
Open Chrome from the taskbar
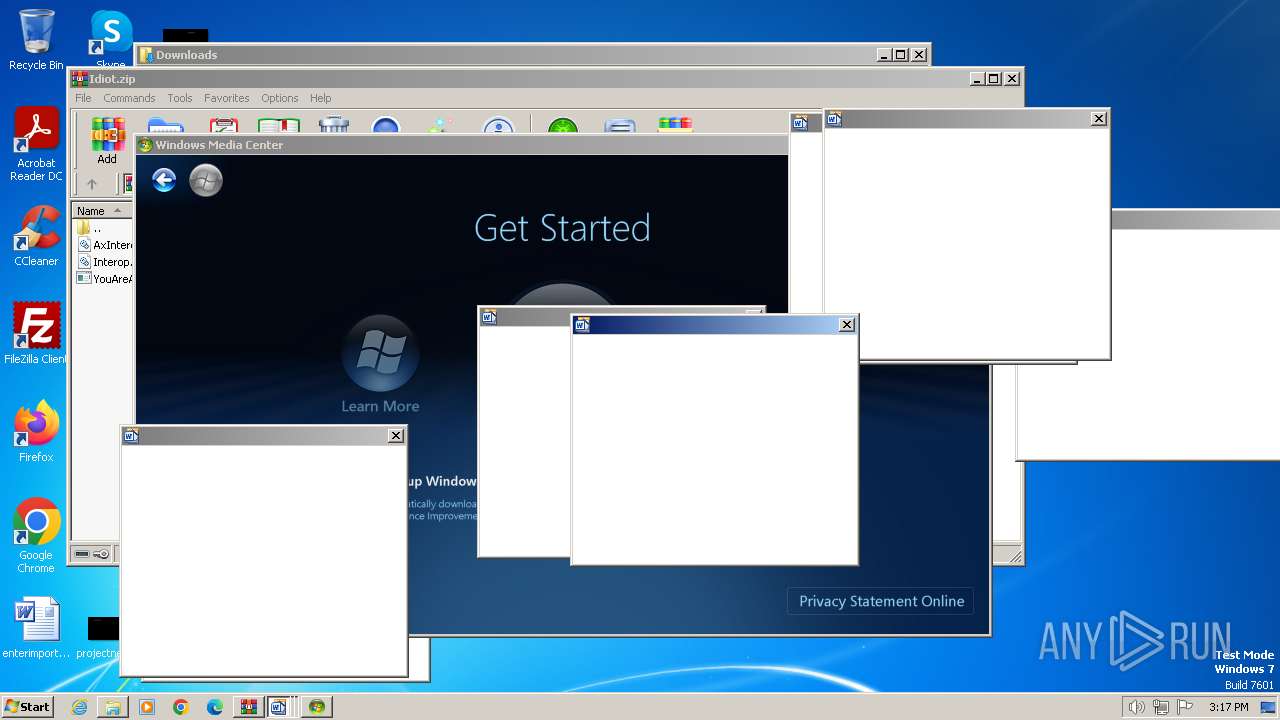(x=181, y=707)
